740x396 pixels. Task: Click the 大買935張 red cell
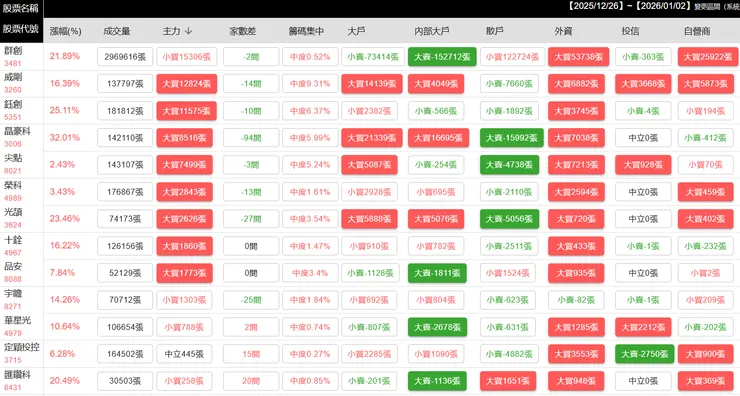click(x=576, y=273)
